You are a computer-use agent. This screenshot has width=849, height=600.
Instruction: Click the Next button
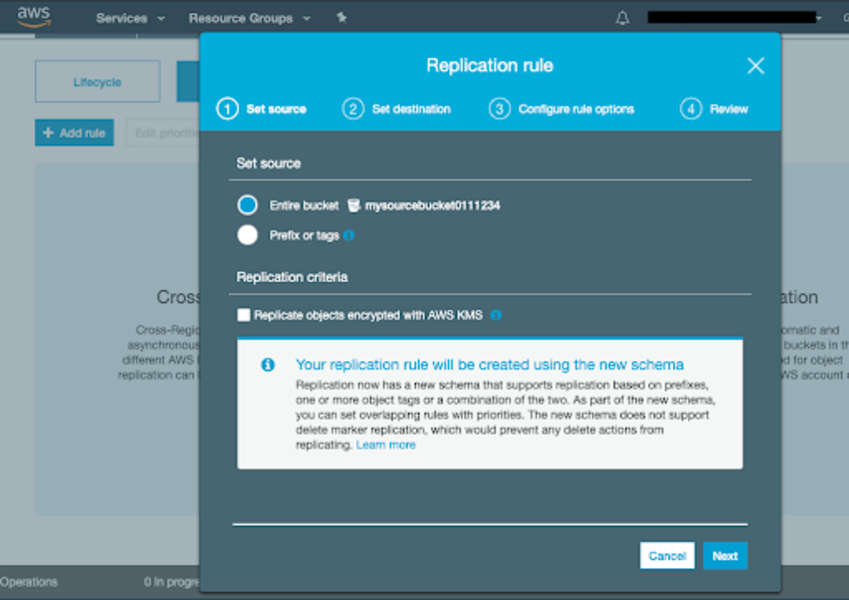725,556
